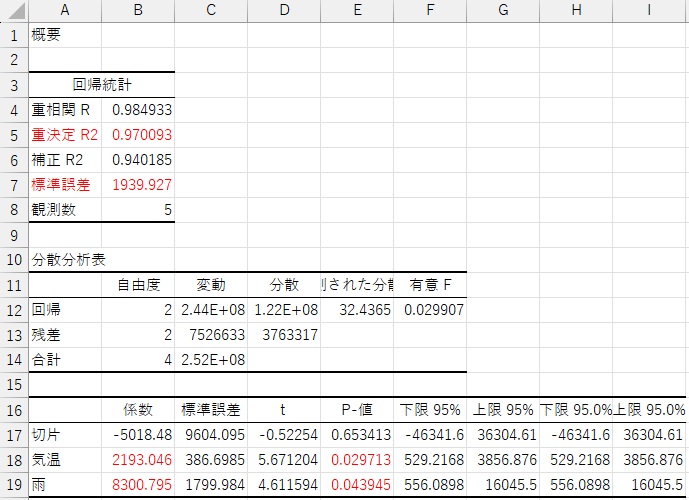Select the 重相関 R value 0.984933

(138, 110)
